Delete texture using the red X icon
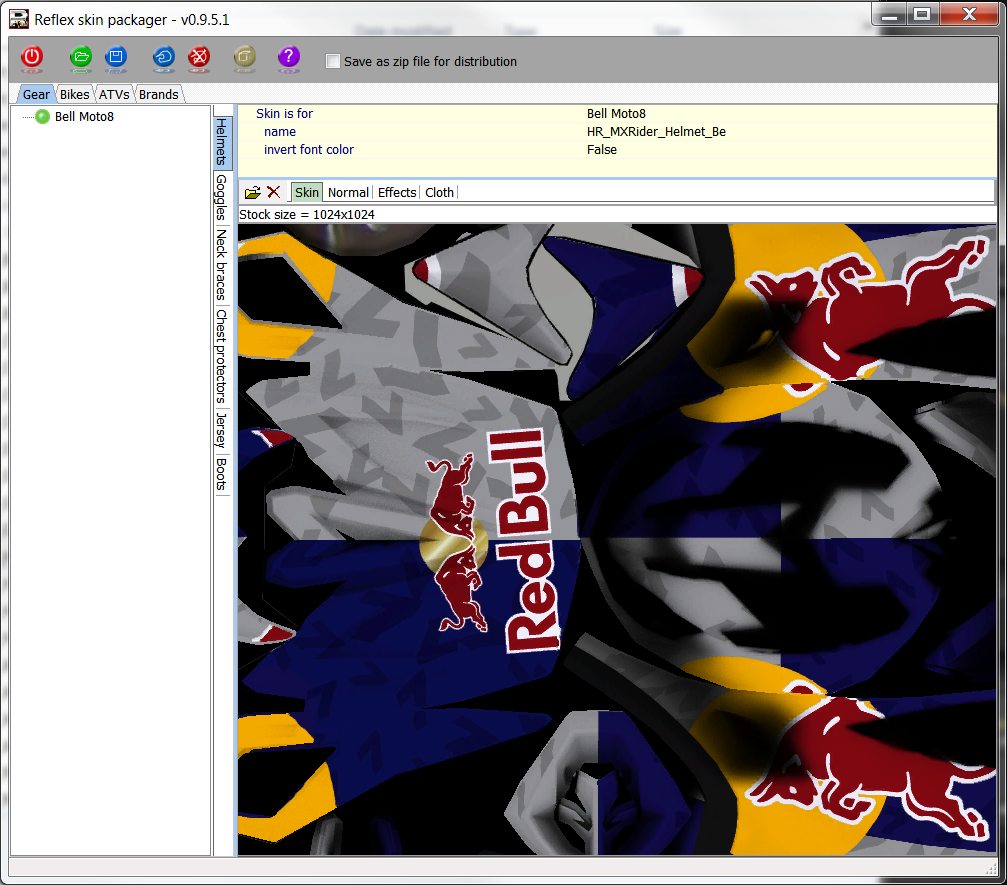This screenshot has height=885, width=1007. point(273,192)
